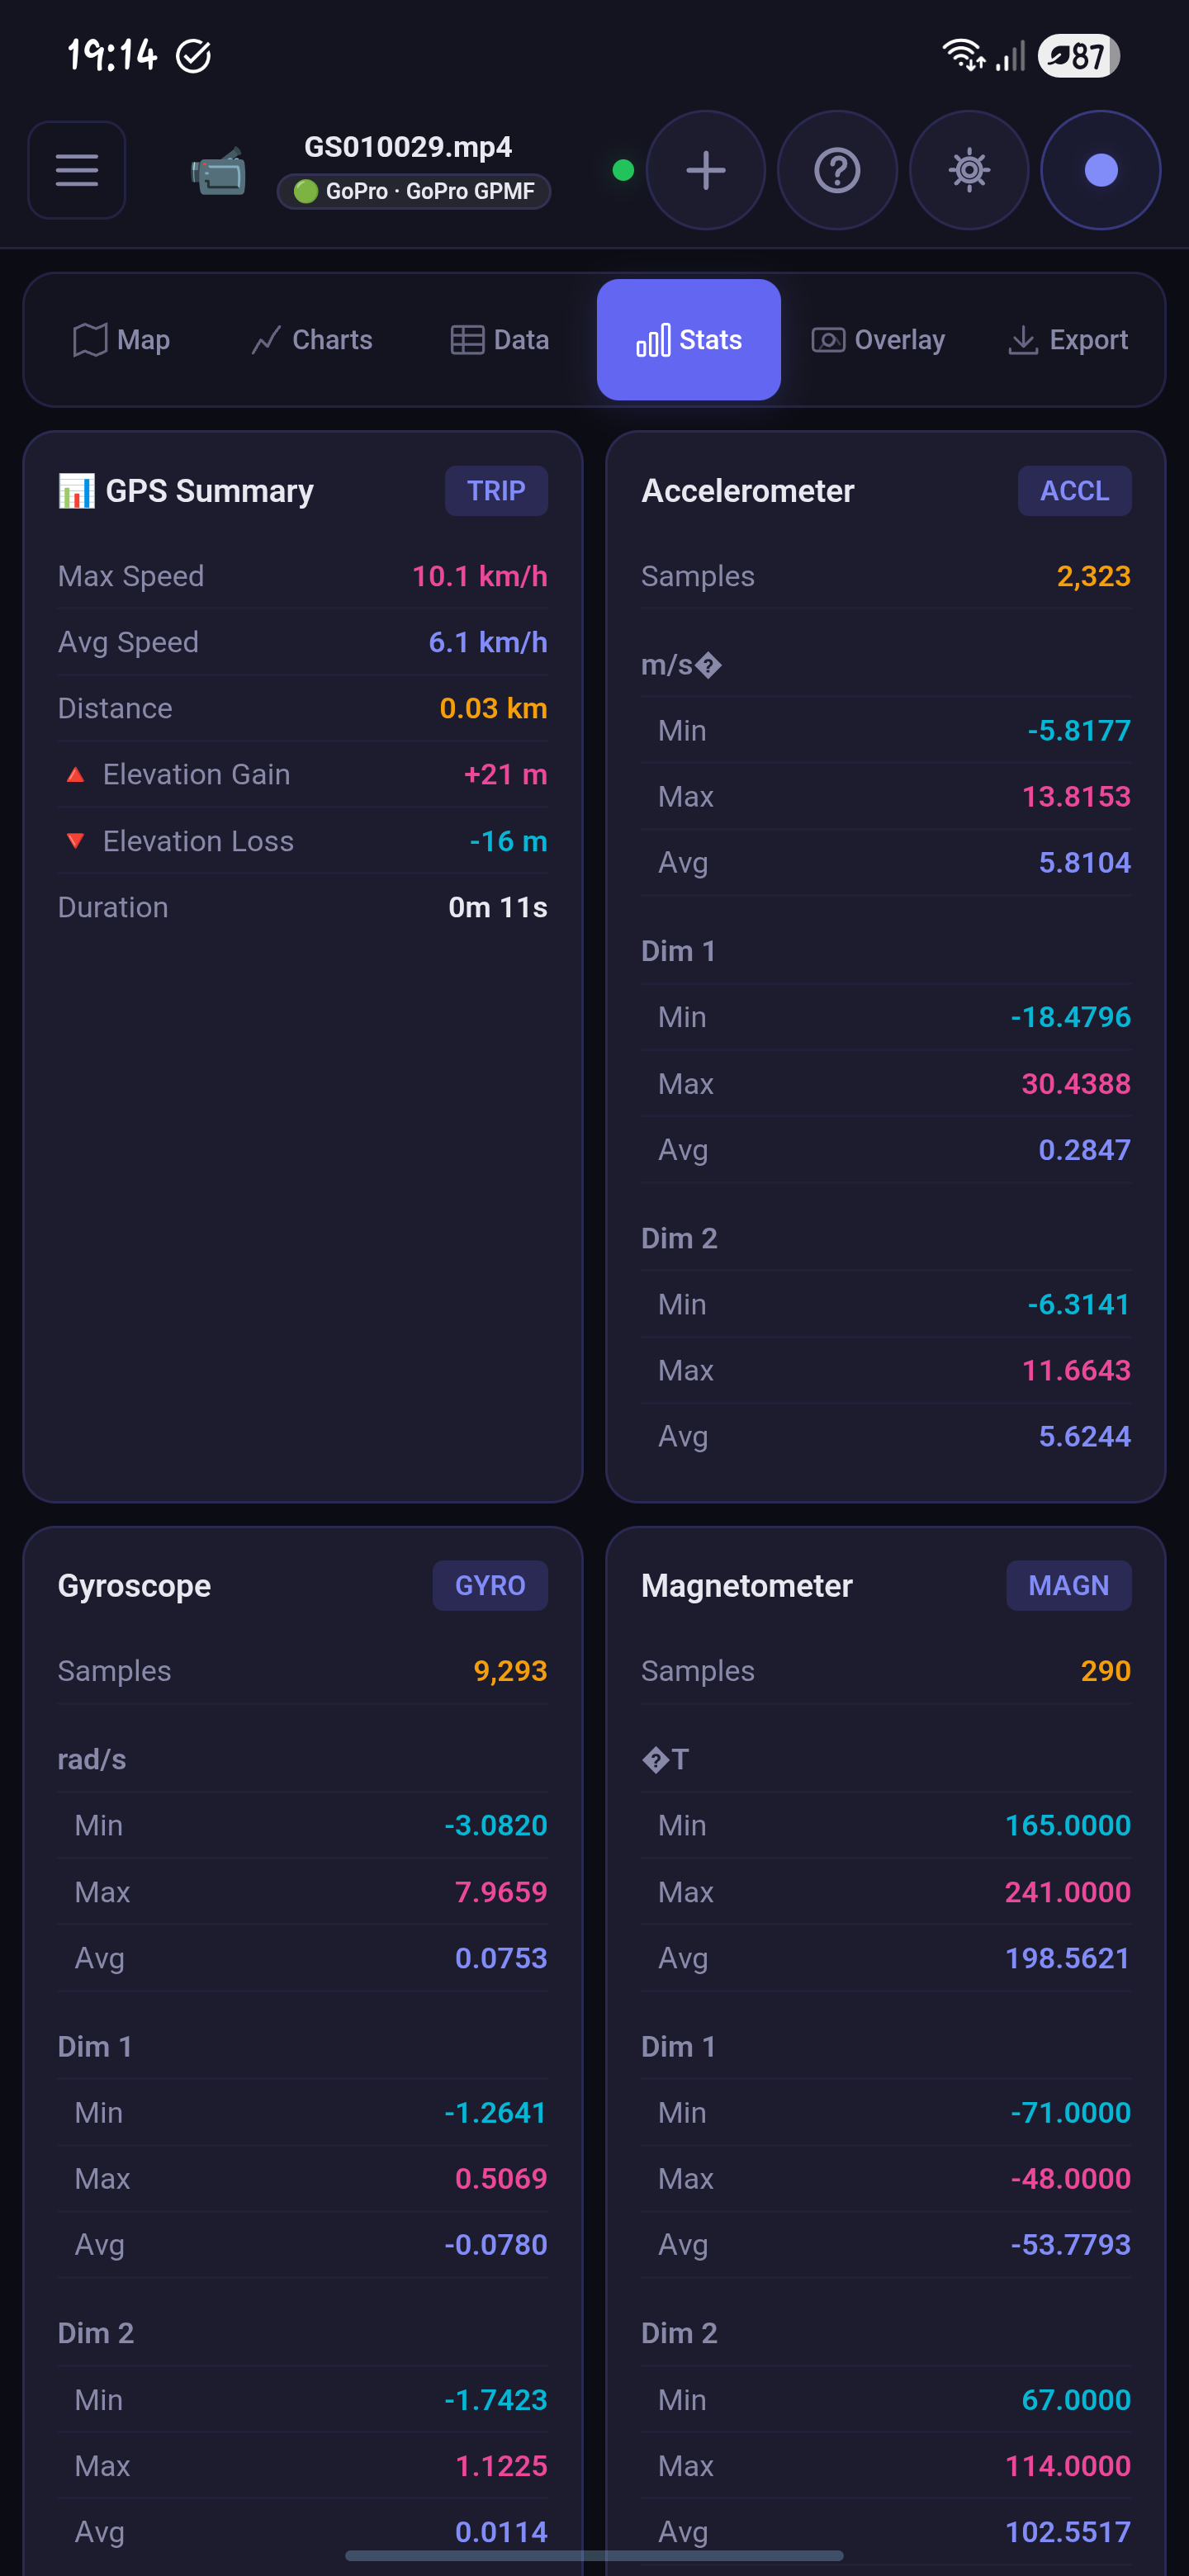Select Magnetometer Samples value 290
Screen dimensions: 1189x2576
pyautogui.click(x=1106, y=1670)
